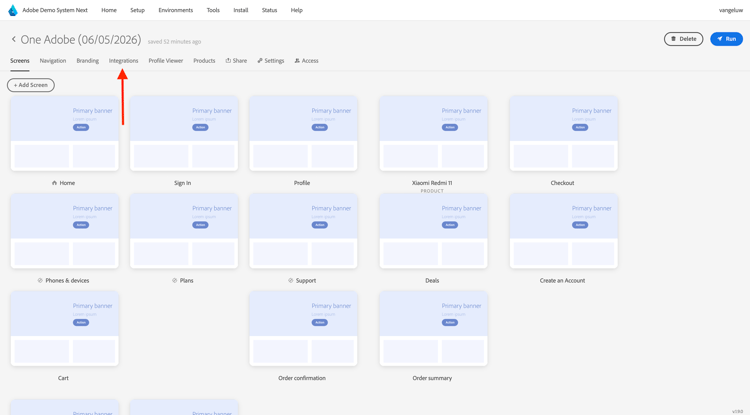Open the Share tab
The width and height of the screenshot is (750, 415).
(236, 61)
